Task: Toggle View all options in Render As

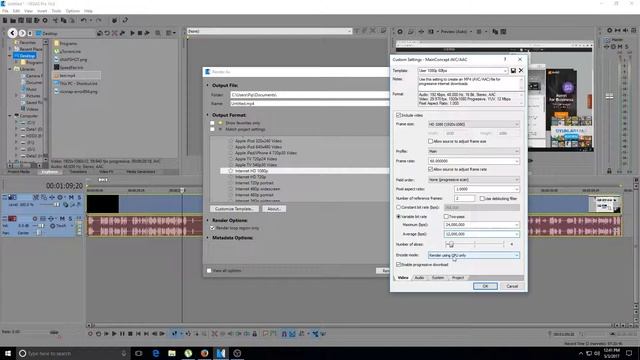Action: 209,271
